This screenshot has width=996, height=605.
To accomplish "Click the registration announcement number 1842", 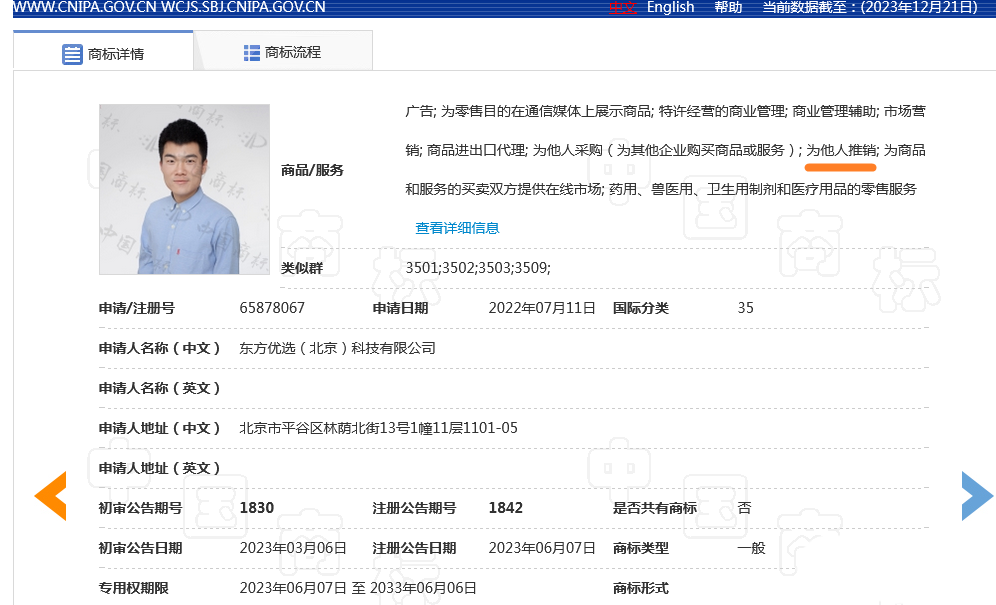I will point(505,508).
